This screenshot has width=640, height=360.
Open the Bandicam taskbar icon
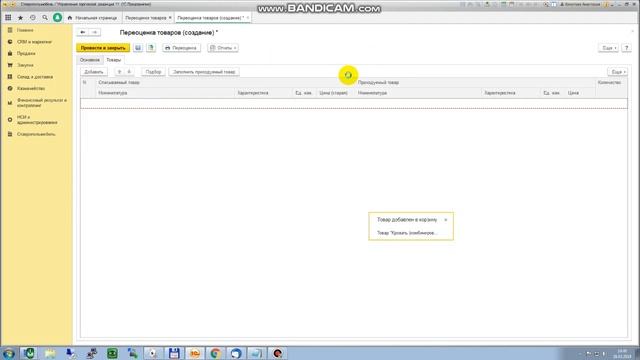[x=278, y=353]
